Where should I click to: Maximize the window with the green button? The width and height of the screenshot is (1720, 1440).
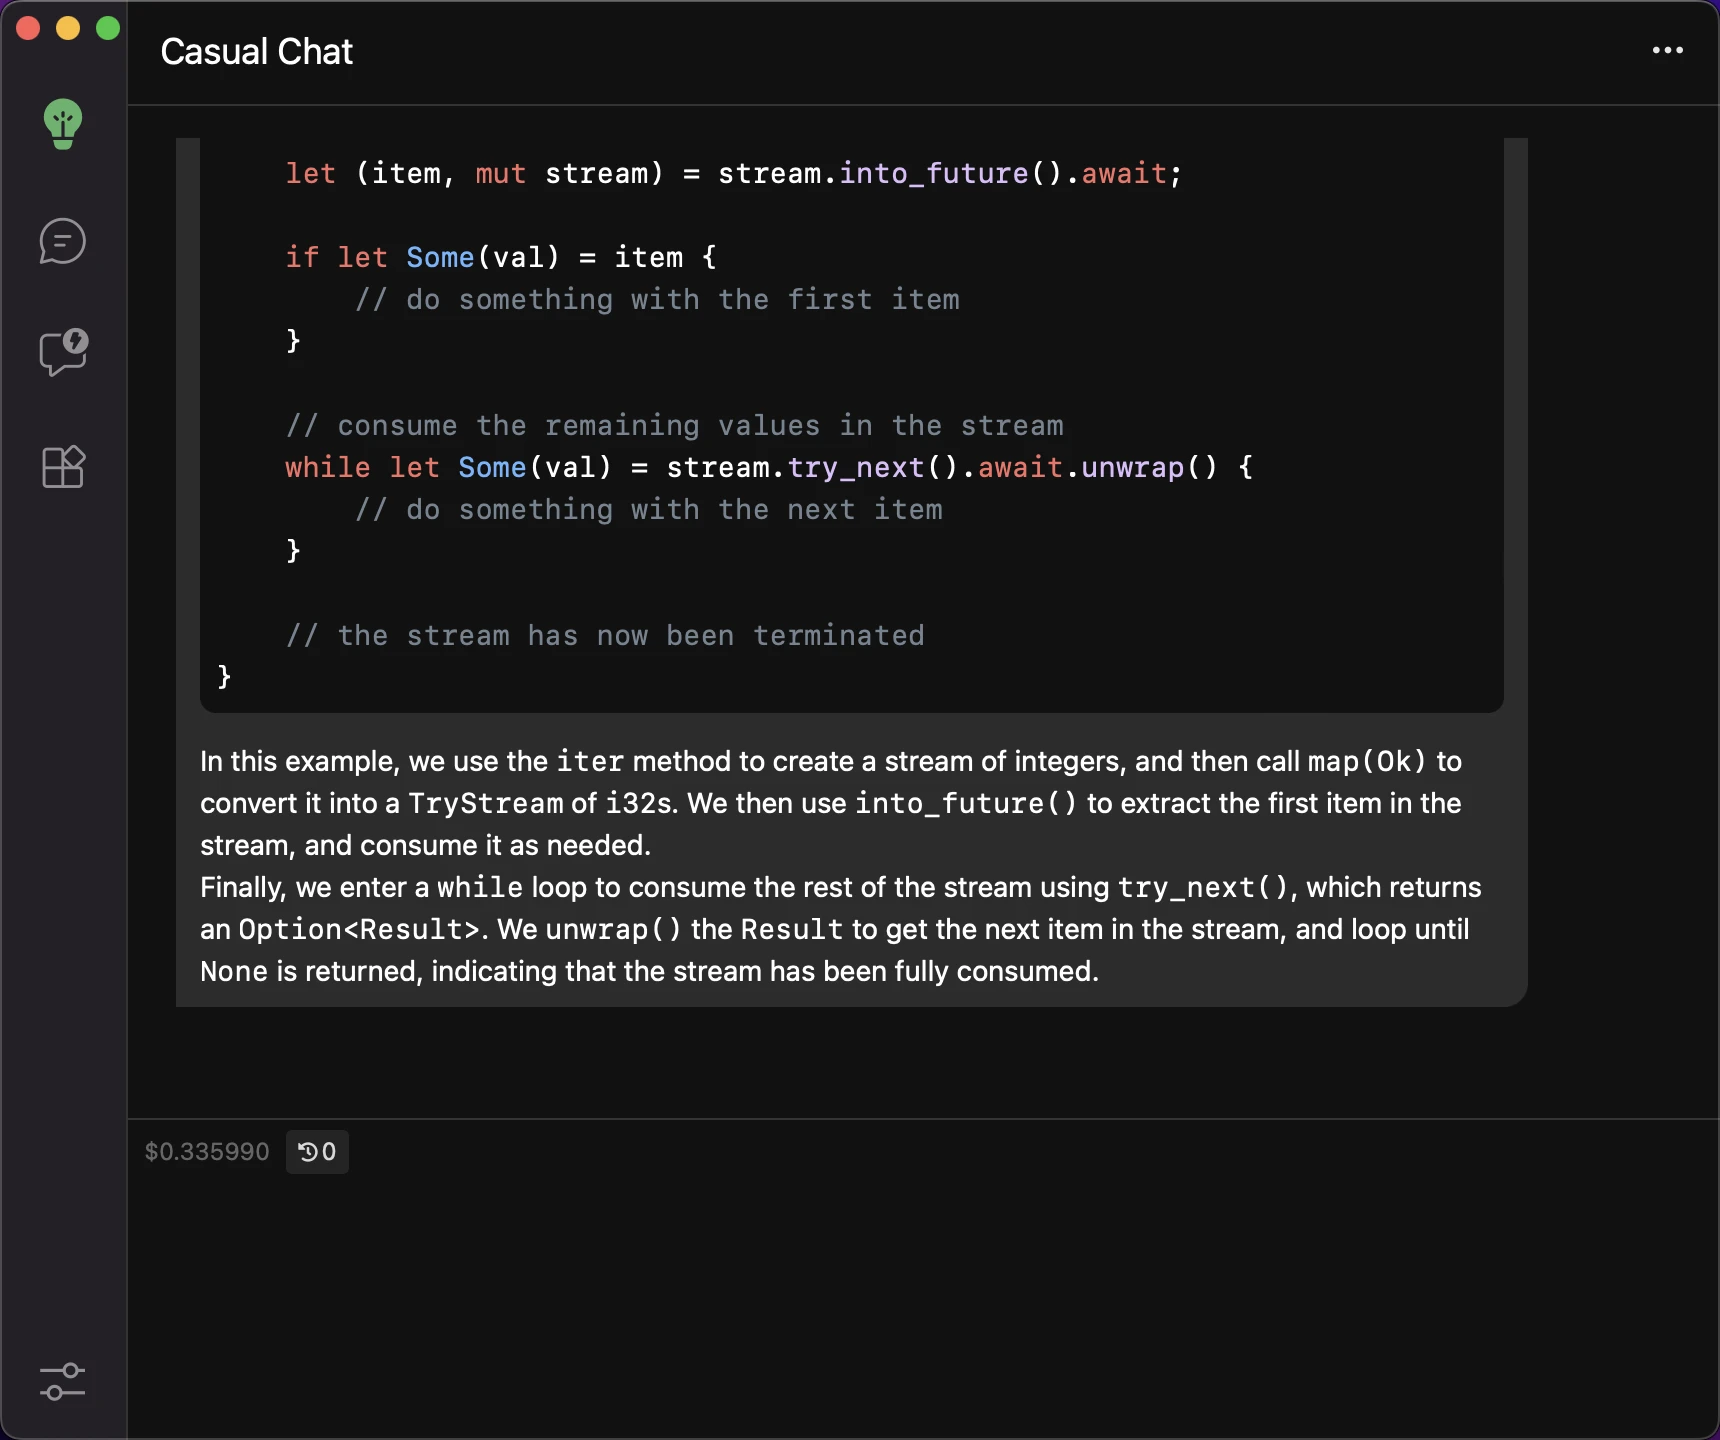pyautogui.click(x=108, y=28)
